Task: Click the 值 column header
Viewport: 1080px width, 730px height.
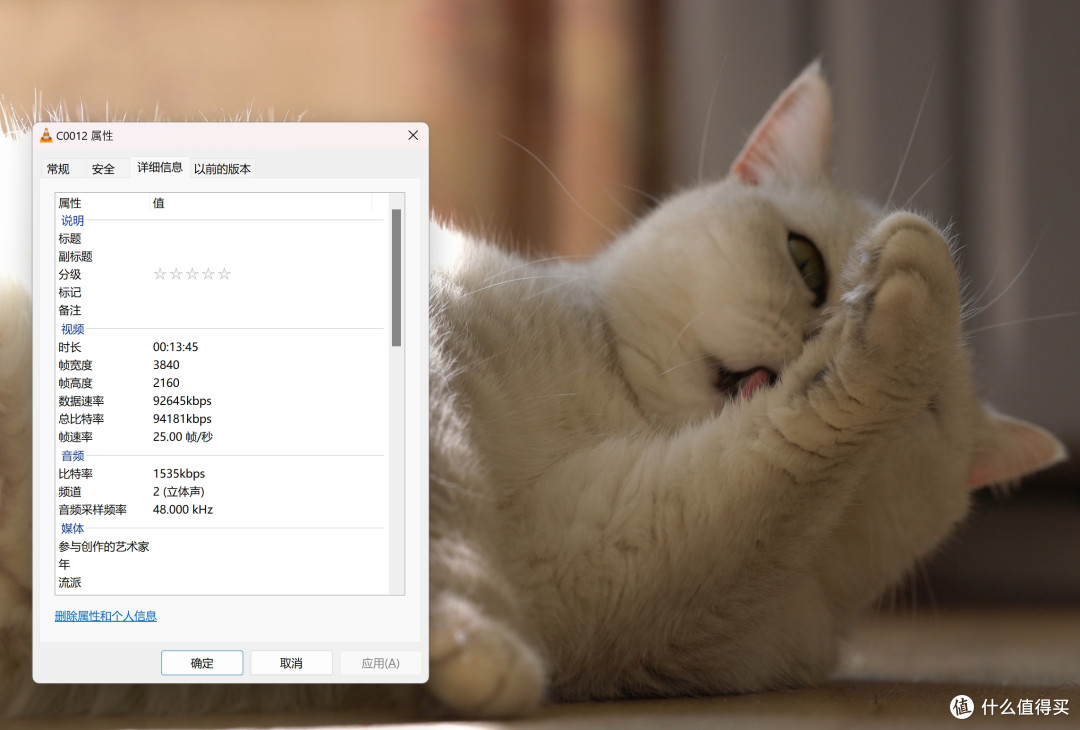Action: (x=261, y=202)
